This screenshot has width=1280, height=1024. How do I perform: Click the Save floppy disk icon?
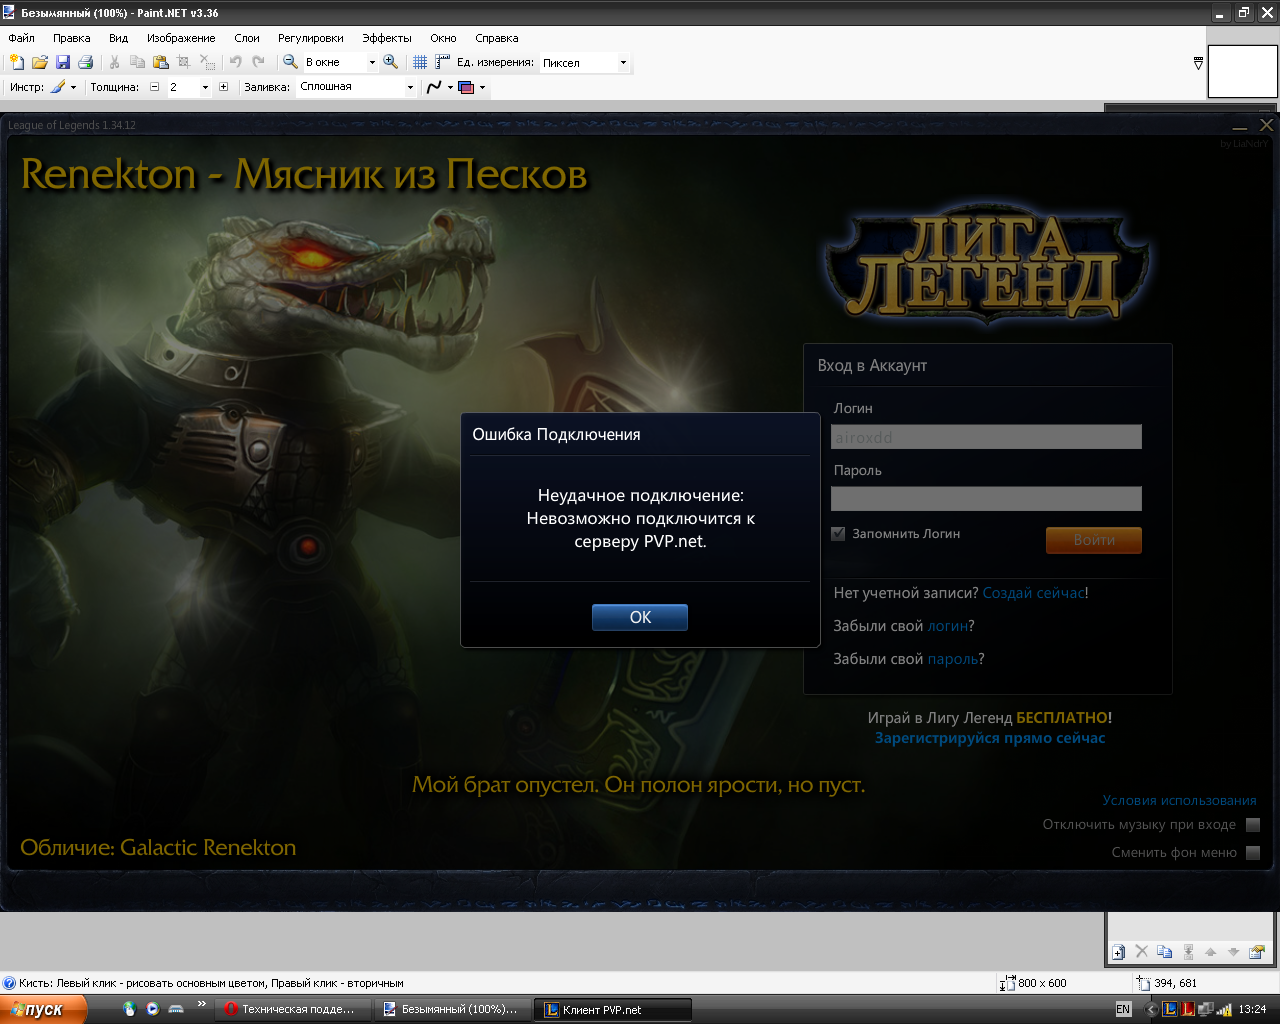63,62
